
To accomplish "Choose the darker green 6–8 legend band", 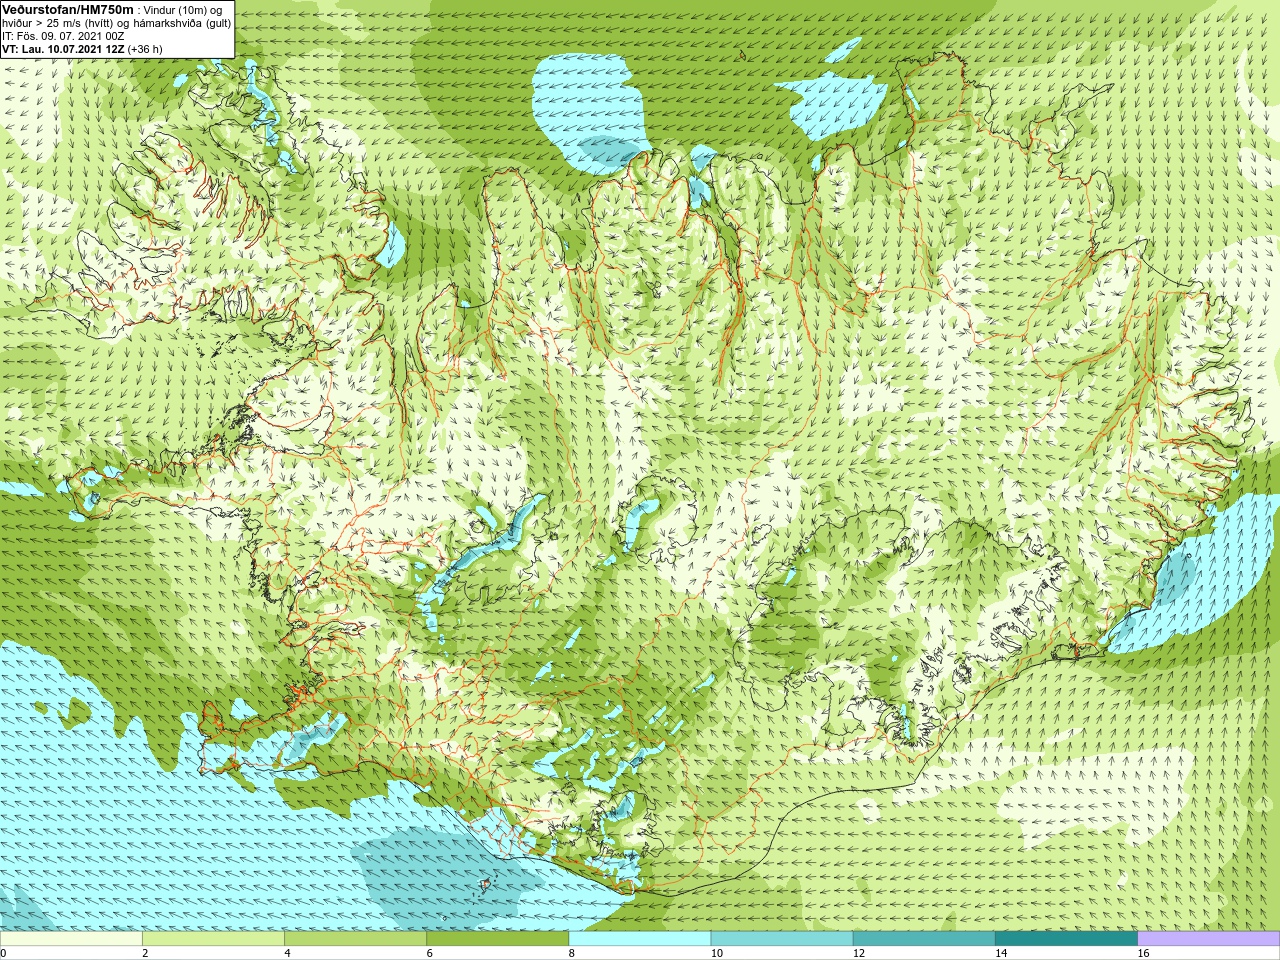I will pos(497,939).
